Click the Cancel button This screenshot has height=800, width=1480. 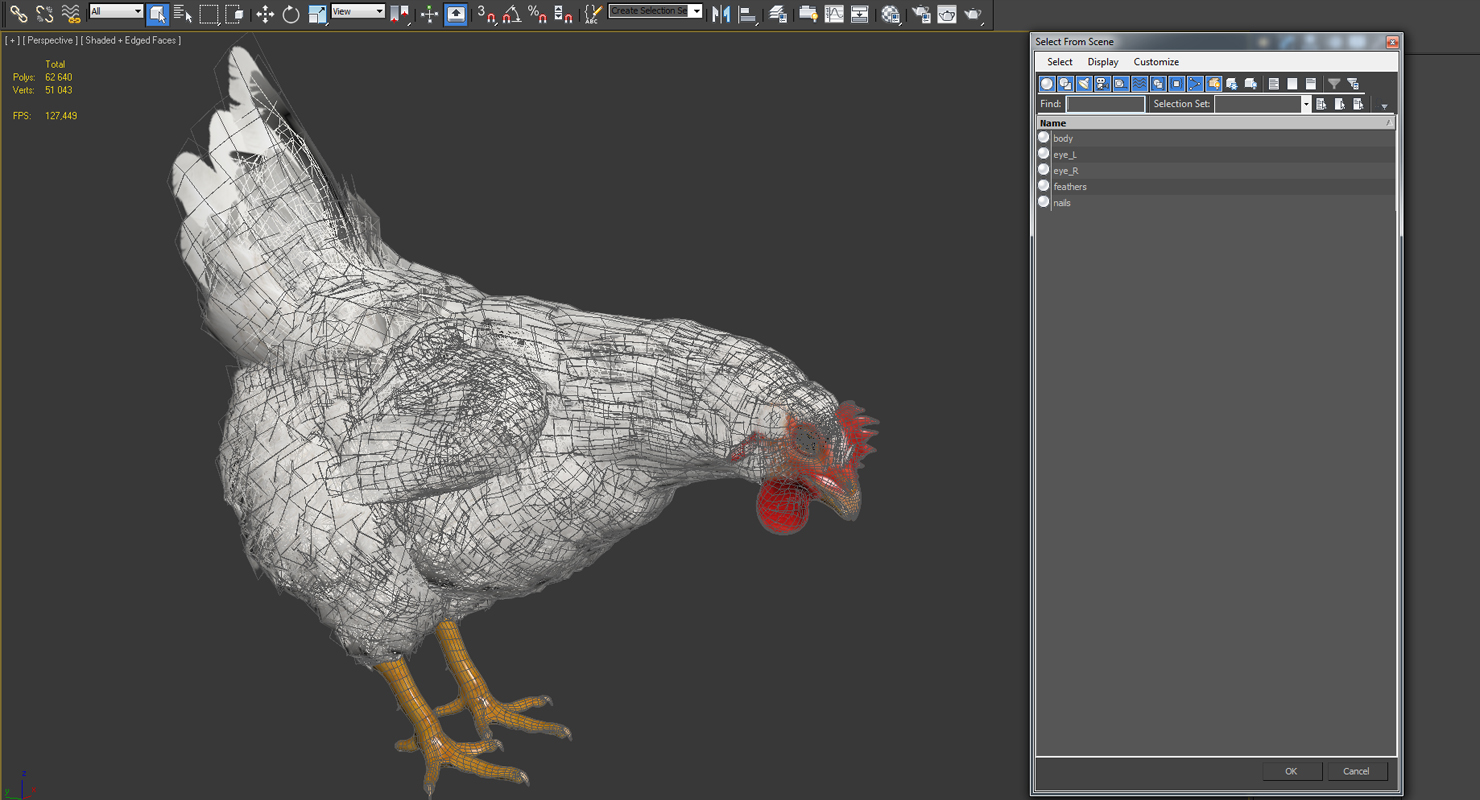tap(1356, 771)
